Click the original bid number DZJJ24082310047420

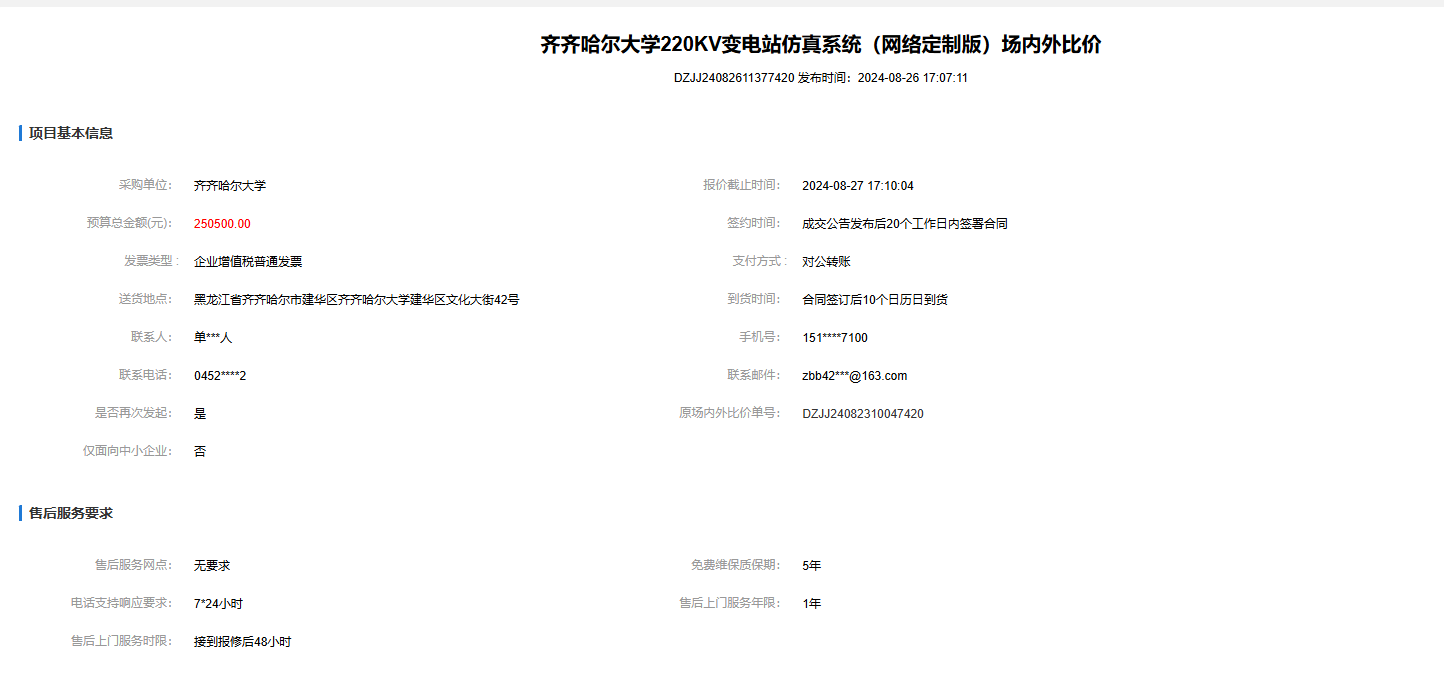coord(862,414)
